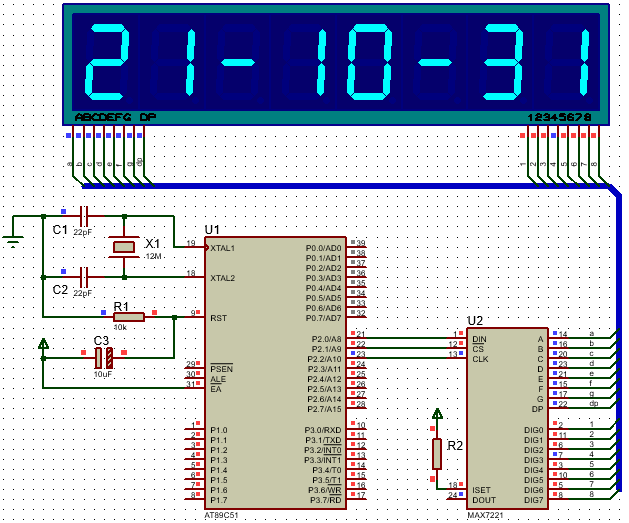Click the P0.0/AD0 pin label
The width and height of the screenshot is (629, 523).
pyautogui.click(x=323, y=248)
